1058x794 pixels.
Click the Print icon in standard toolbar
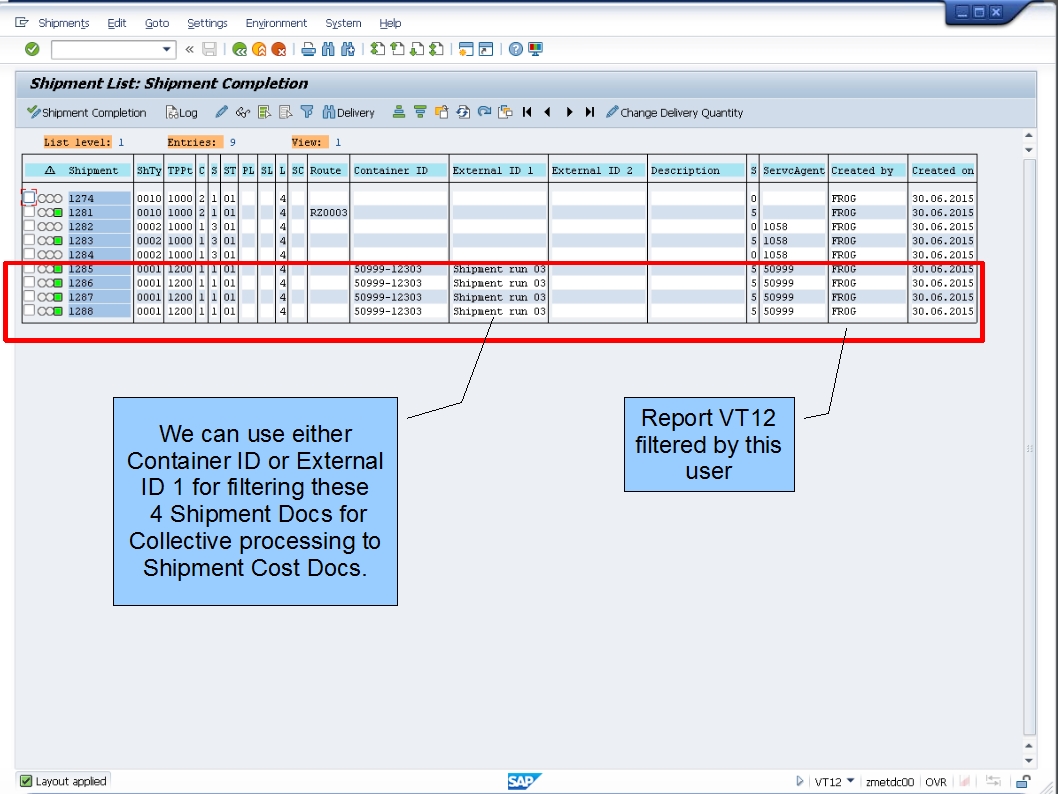308,49
